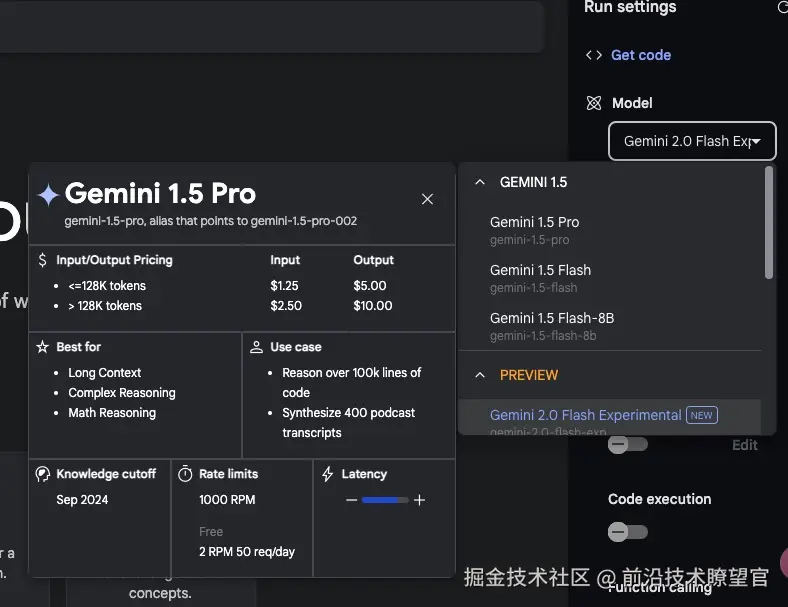Click the Get code angle-brackets icon
The height and width of the screenshot is (607, 788).
594,55
